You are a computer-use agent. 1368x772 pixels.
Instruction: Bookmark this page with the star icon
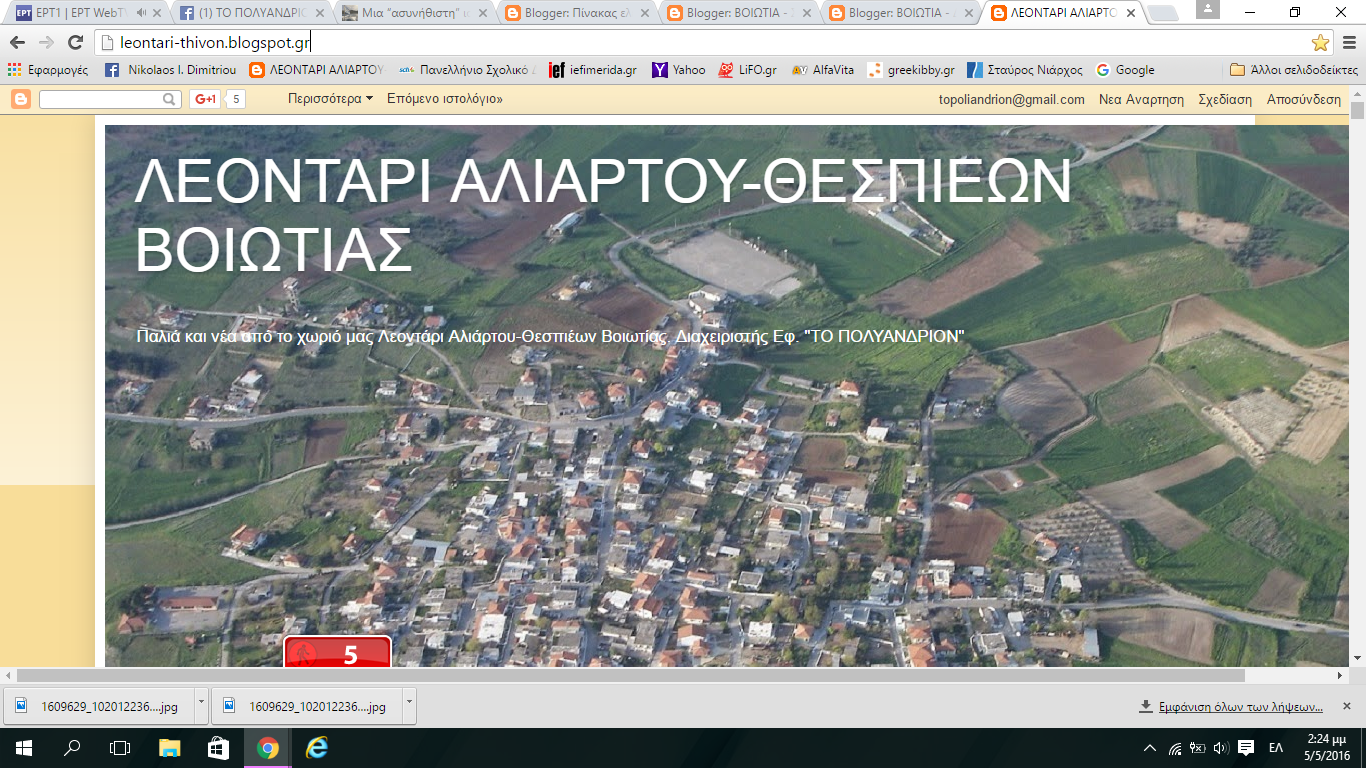point(1320,42)
